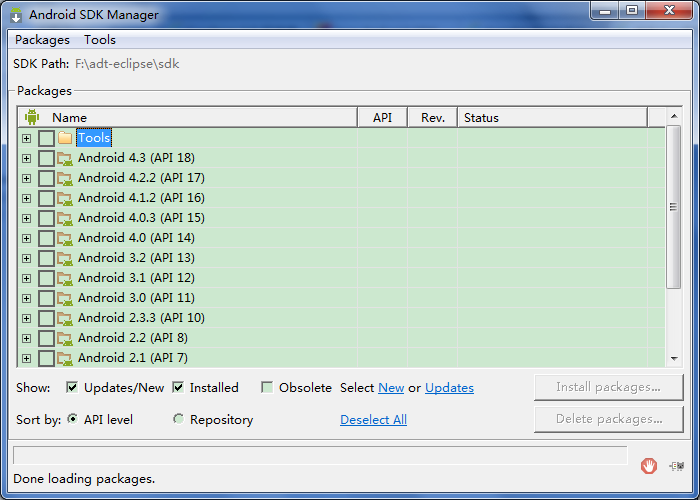The image size is (700, 500).
Task: Uncheck the Installed show filter
Action: (178, 387)
